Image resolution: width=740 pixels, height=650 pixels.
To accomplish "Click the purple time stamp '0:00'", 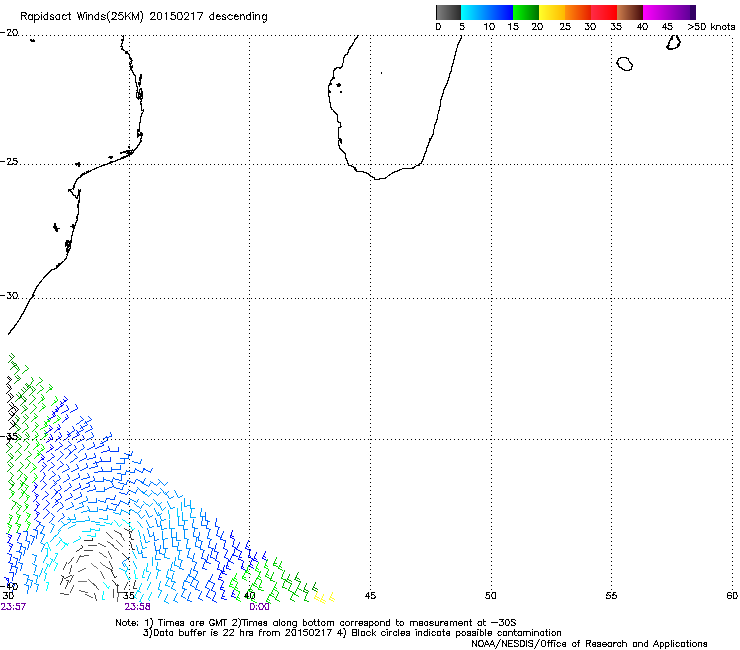I will [259, 607].
